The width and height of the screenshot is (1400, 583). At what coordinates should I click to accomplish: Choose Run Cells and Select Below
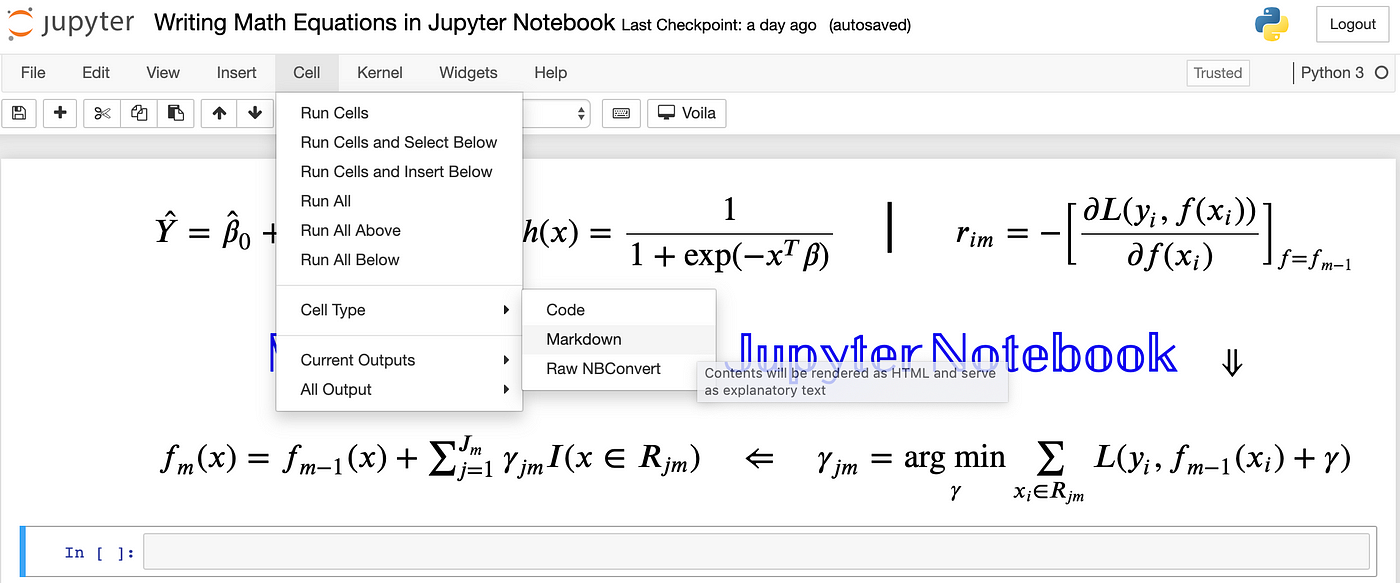[399, 142]
